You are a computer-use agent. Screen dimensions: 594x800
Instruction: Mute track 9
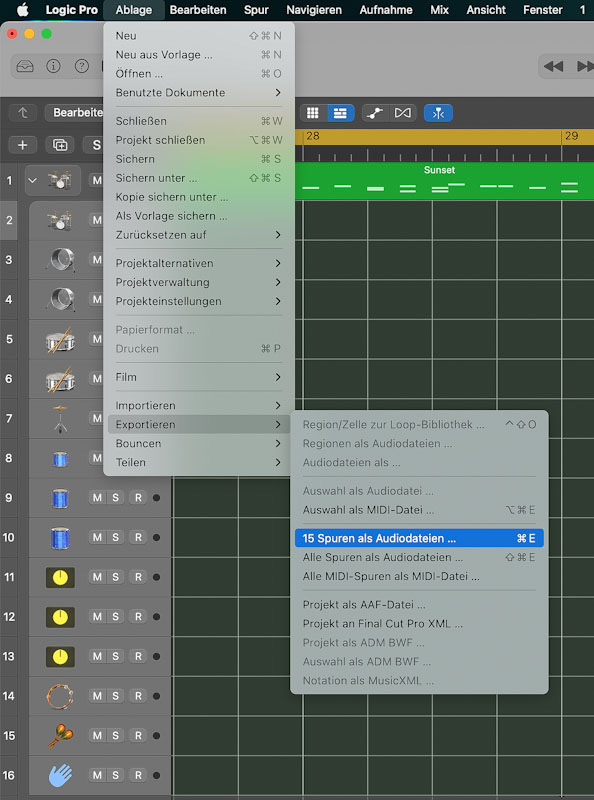point(97,497)
